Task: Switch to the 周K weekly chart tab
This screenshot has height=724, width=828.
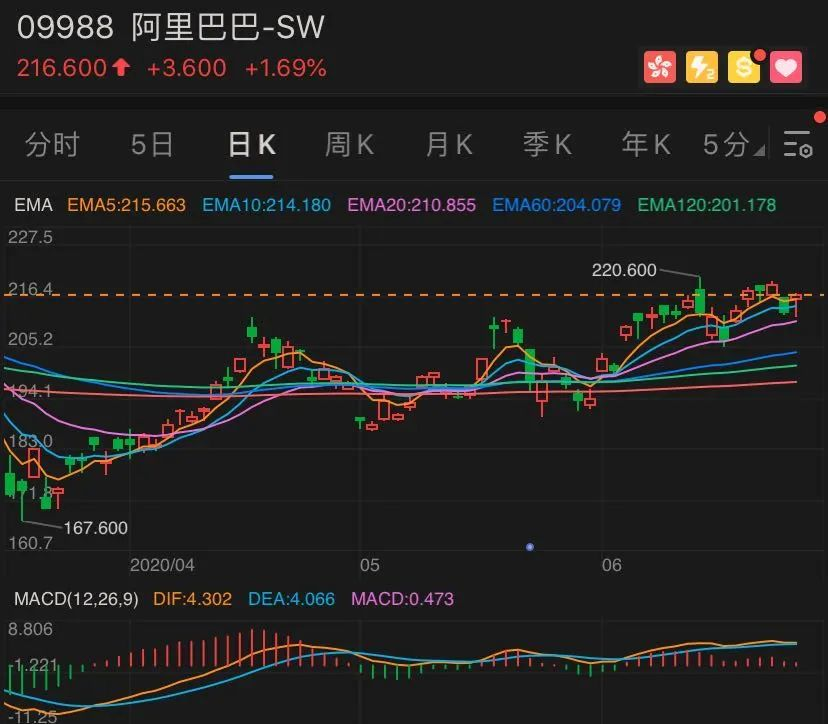Action: click(350, 144)
